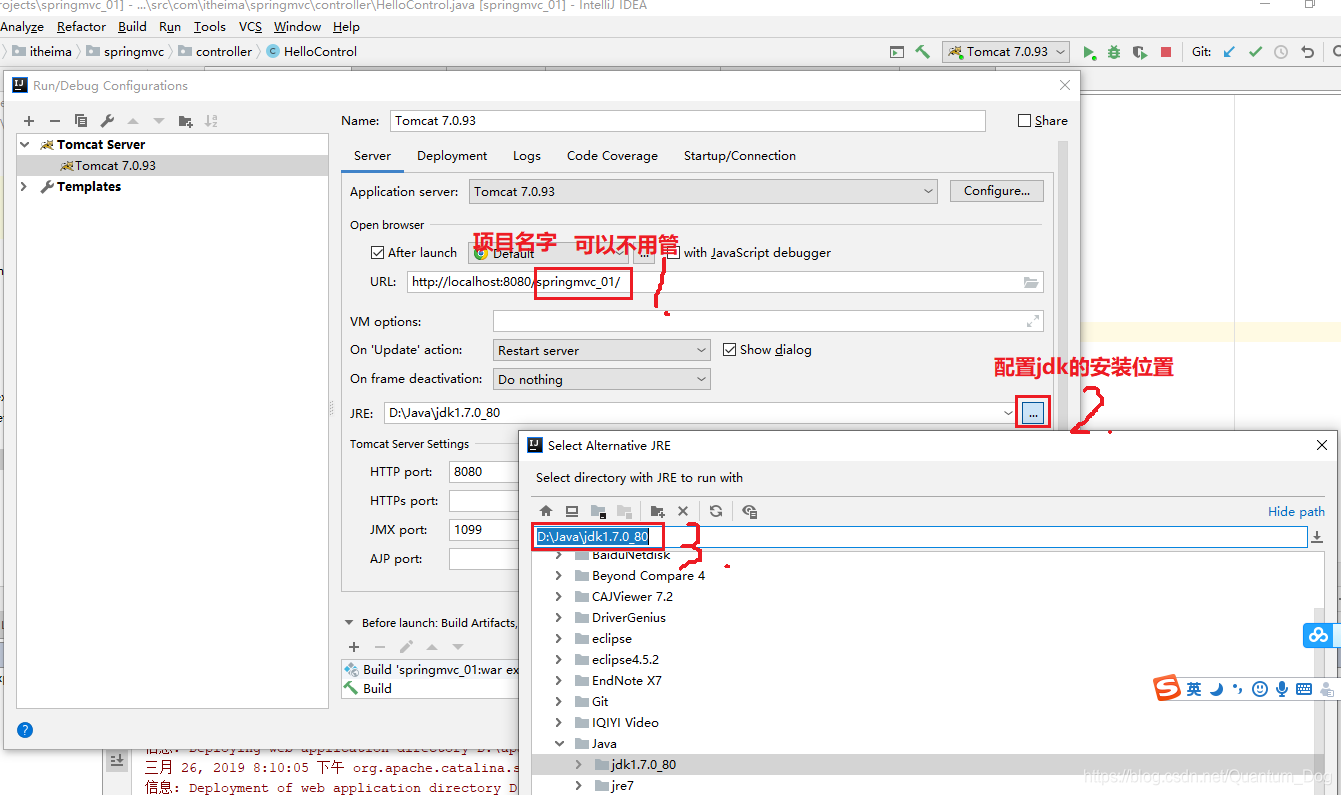Open the Startup/Connection tab
1341x795 pixels.
(740, 156)
